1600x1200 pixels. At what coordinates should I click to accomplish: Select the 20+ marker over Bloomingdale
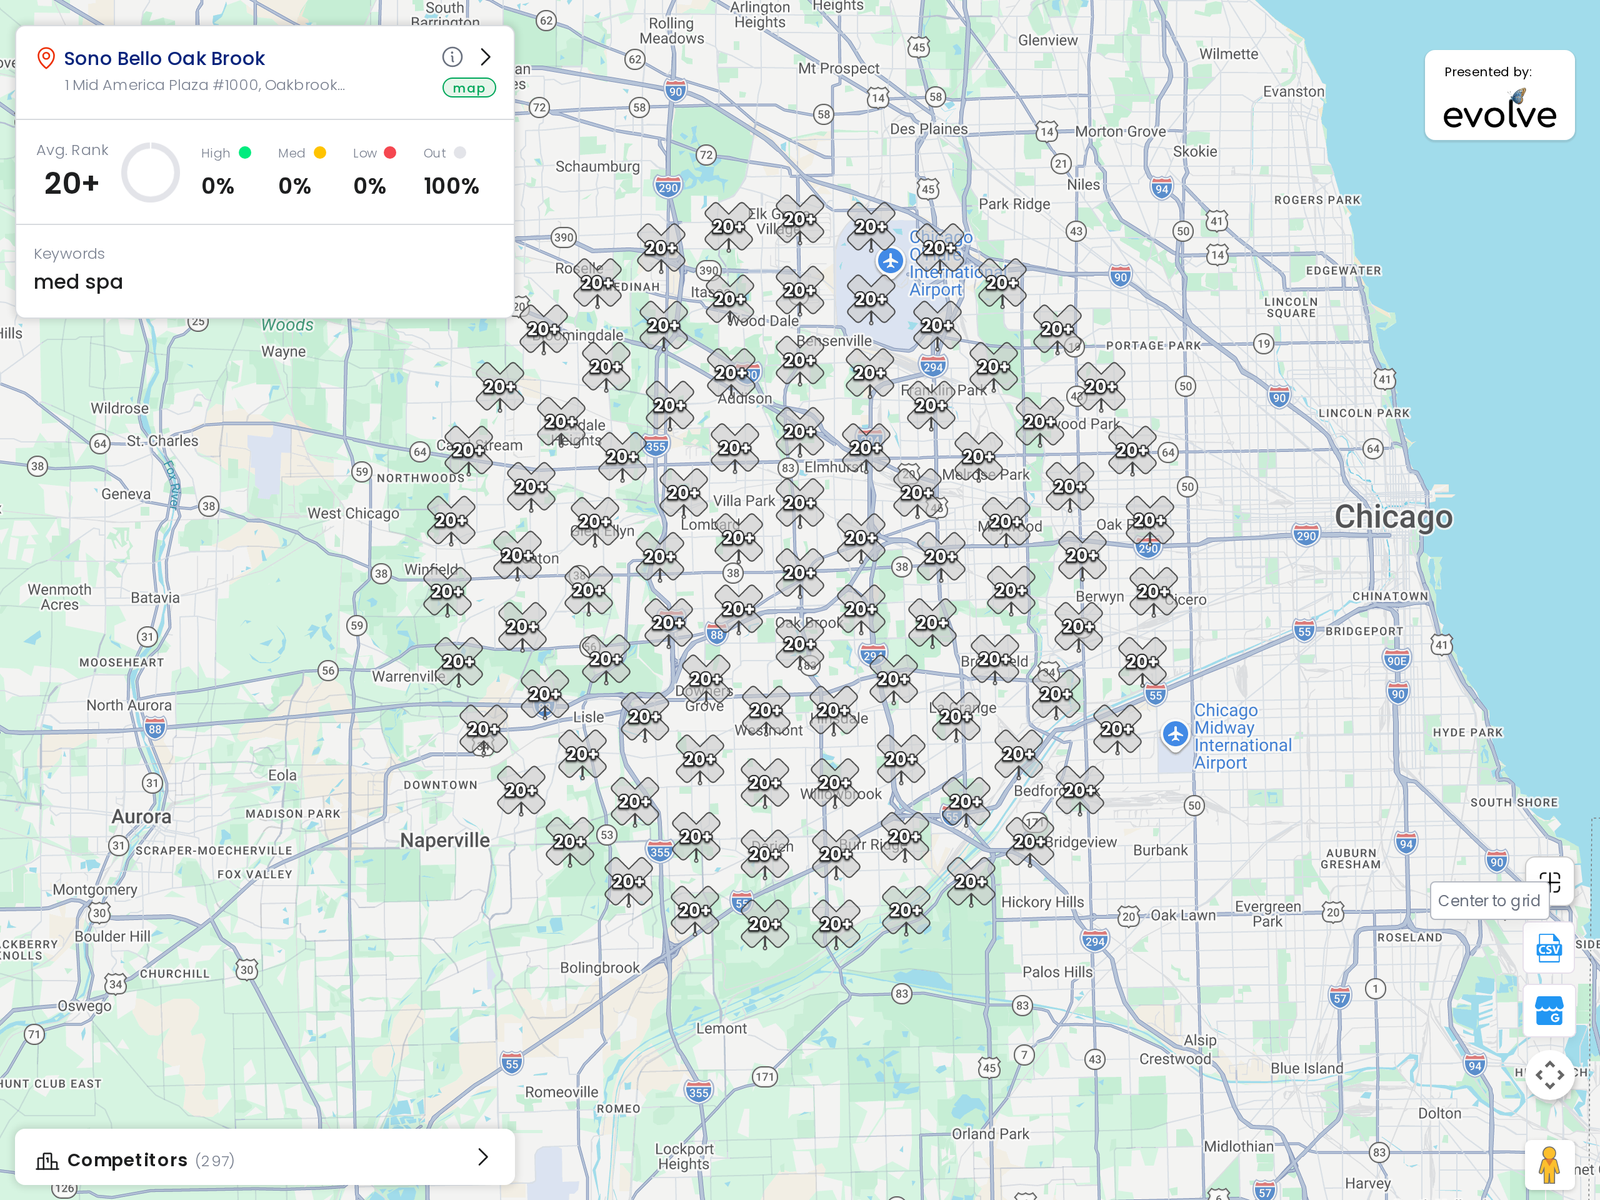point(544,330)
